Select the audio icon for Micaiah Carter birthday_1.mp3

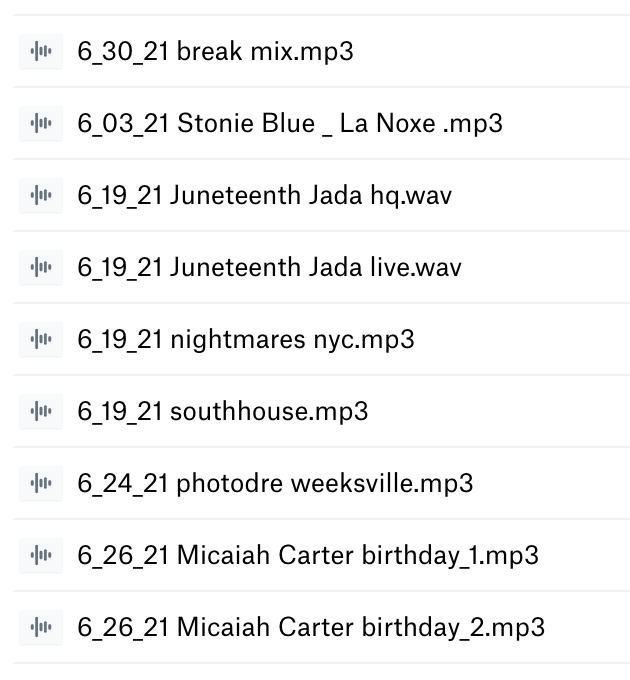pos(41,556)
